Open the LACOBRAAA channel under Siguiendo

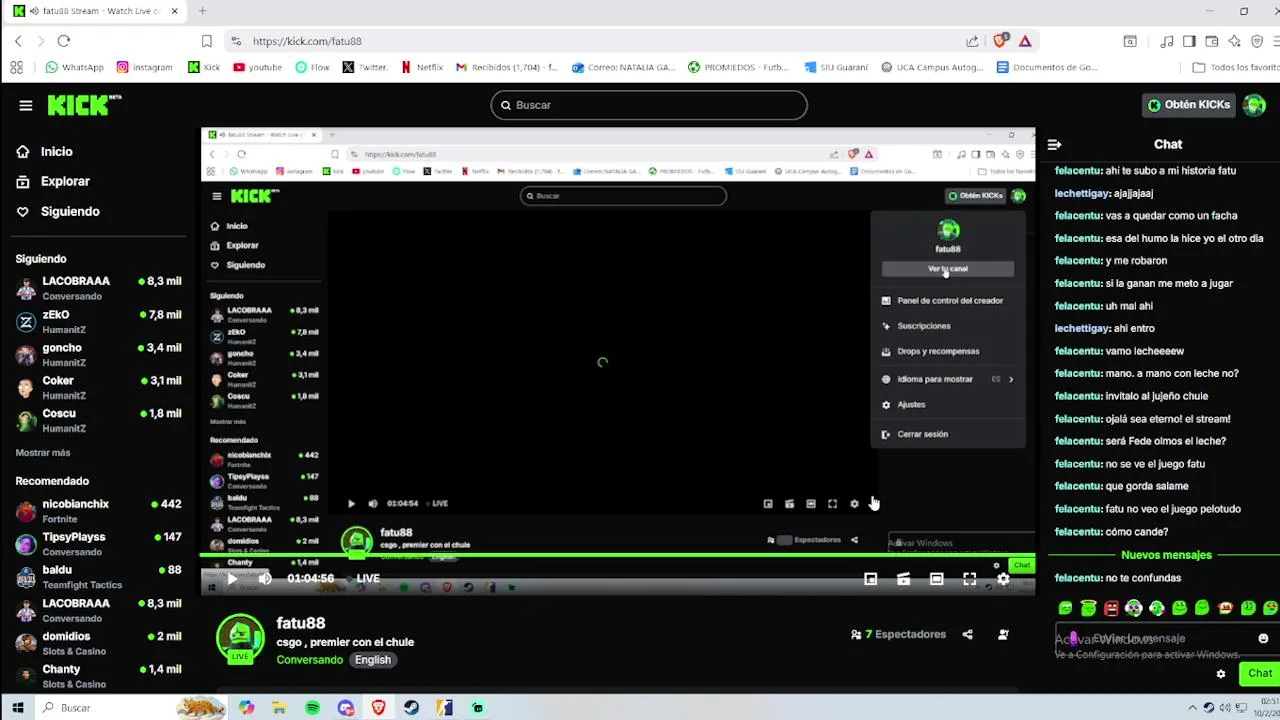[98, 288]
